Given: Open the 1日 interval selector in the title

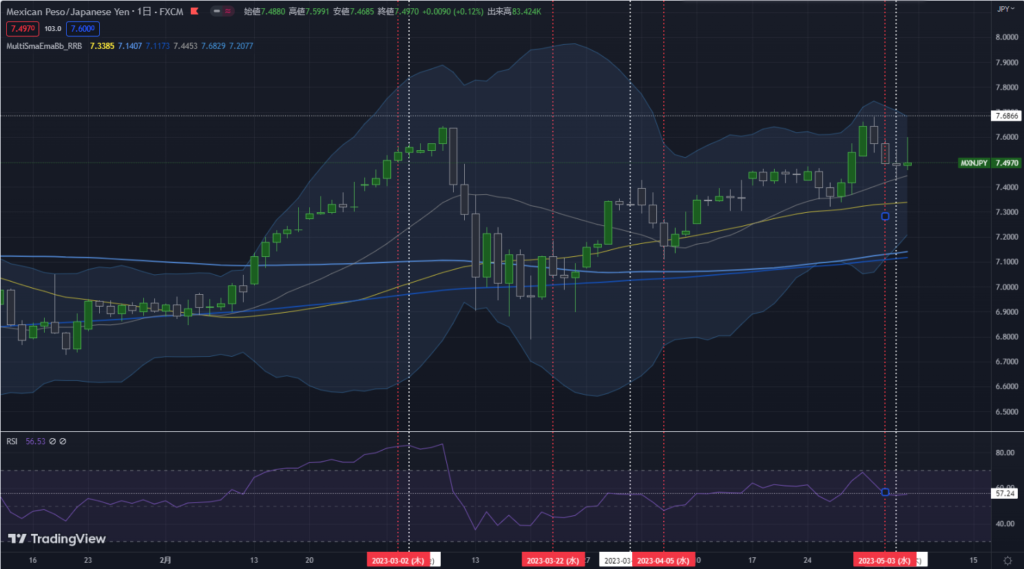Looking at the screenshot, I should tap(144, 11).
